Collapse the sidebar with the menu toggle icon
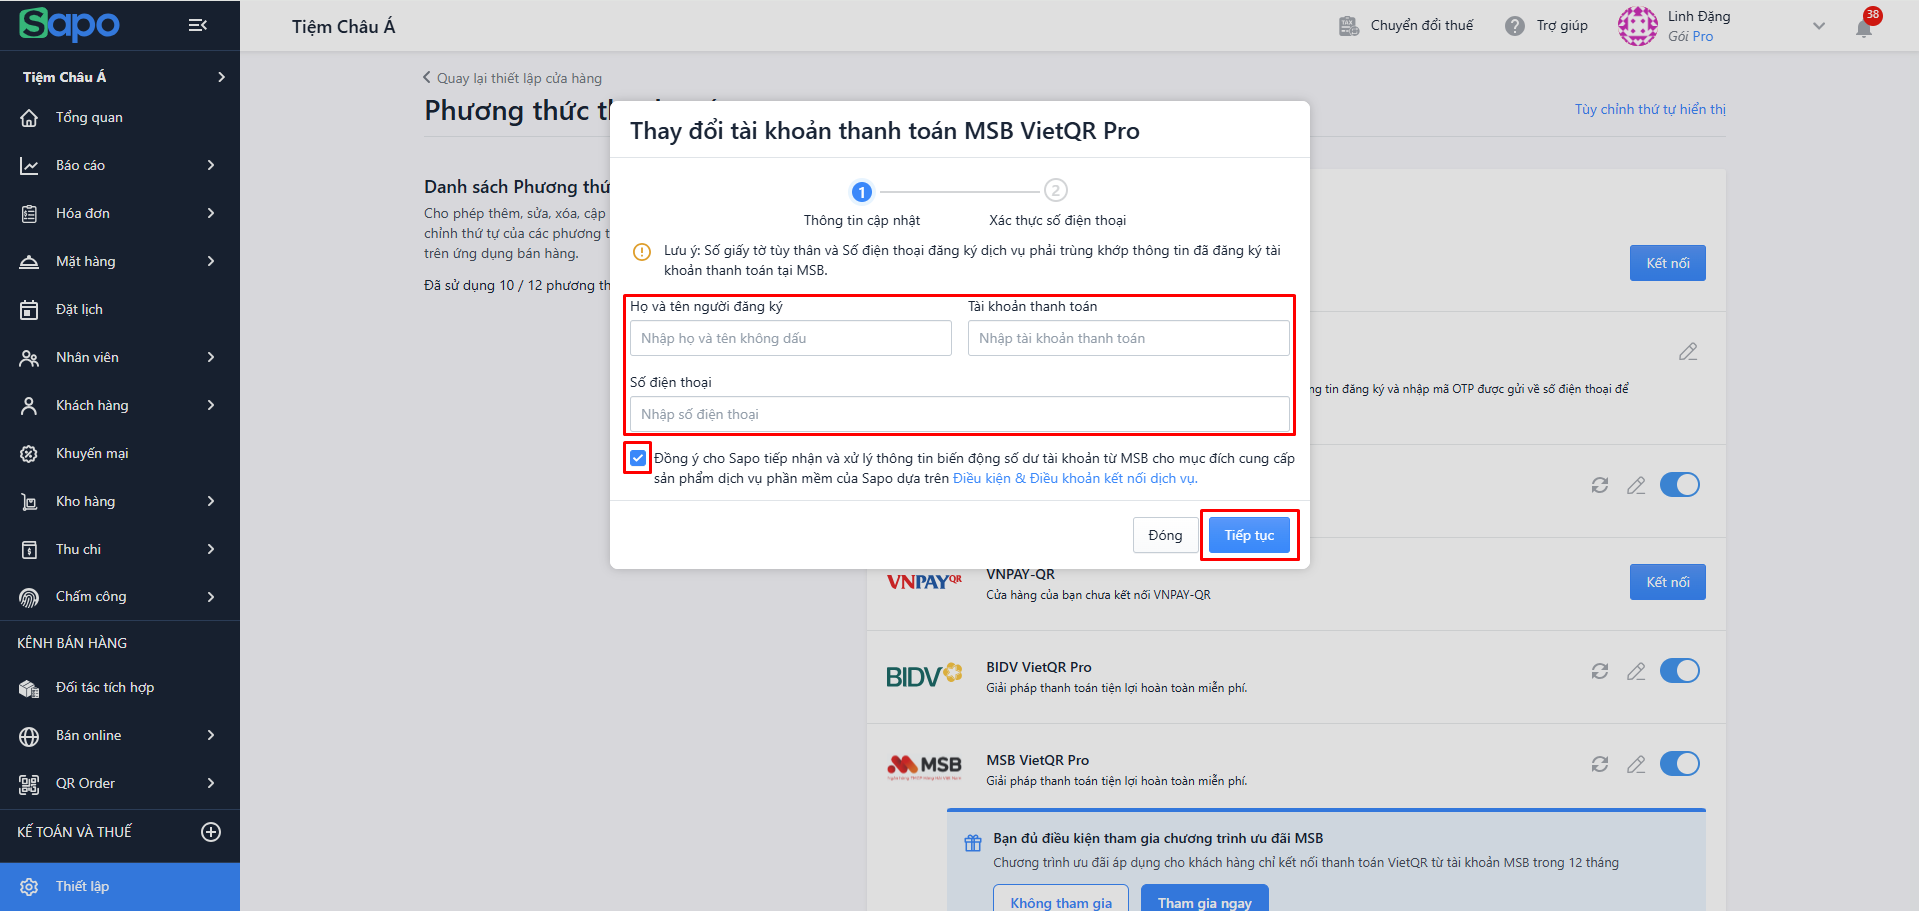The image size is (1919, 911). coord(198,25)
